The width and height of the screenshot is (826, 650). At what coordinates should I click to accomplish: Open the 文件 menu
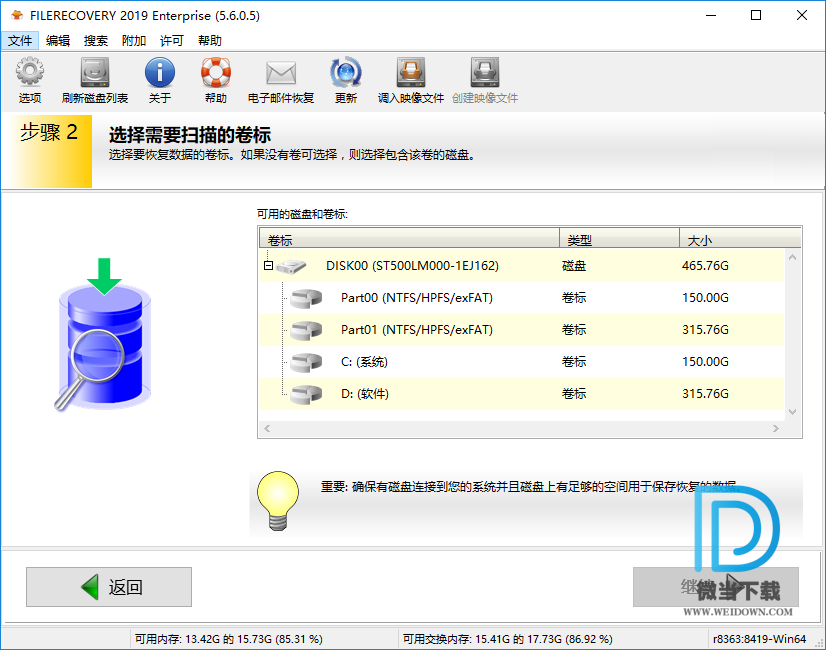click(20, 41)
